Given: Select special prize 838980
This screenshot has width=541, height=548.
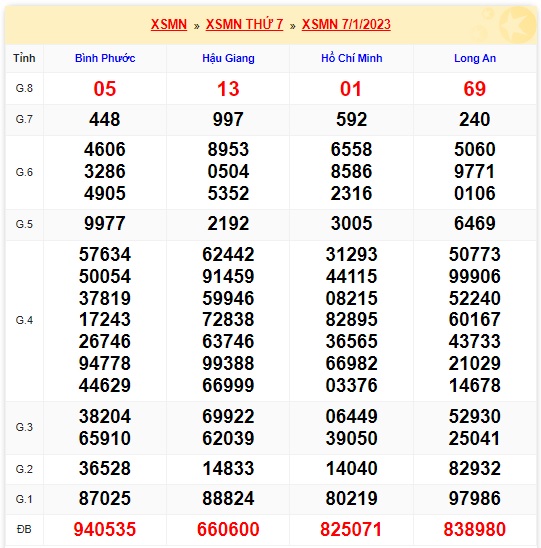Looking at the screenshot, I should (x=475, y=529).
